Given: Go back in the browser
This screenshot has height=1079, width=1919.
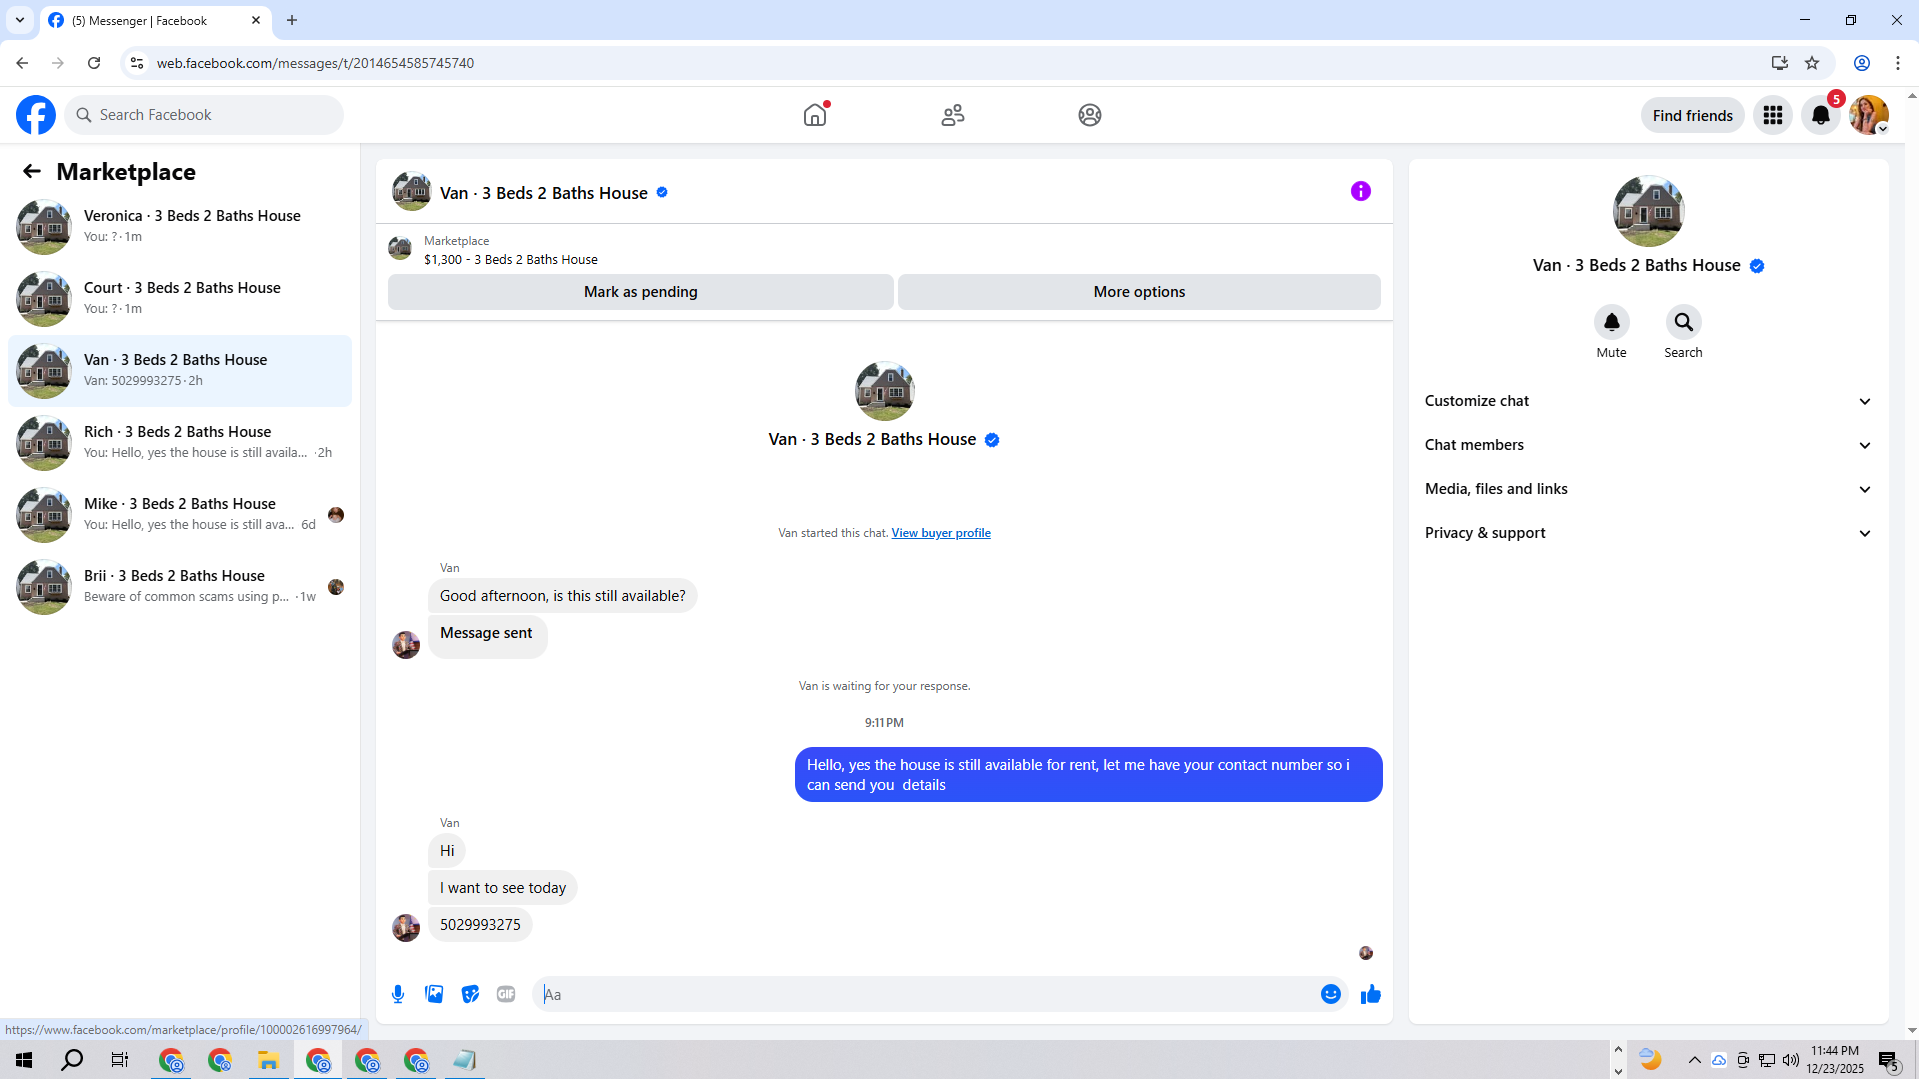Looking at the screenshot, I should (22, 63).
